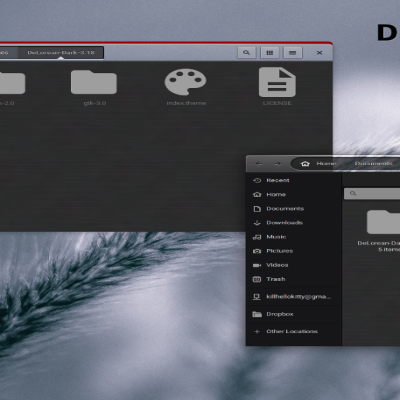This screenshot has width=400, height=400.
Task: Open Recent in the sidebar
Action: click(294, 180)
